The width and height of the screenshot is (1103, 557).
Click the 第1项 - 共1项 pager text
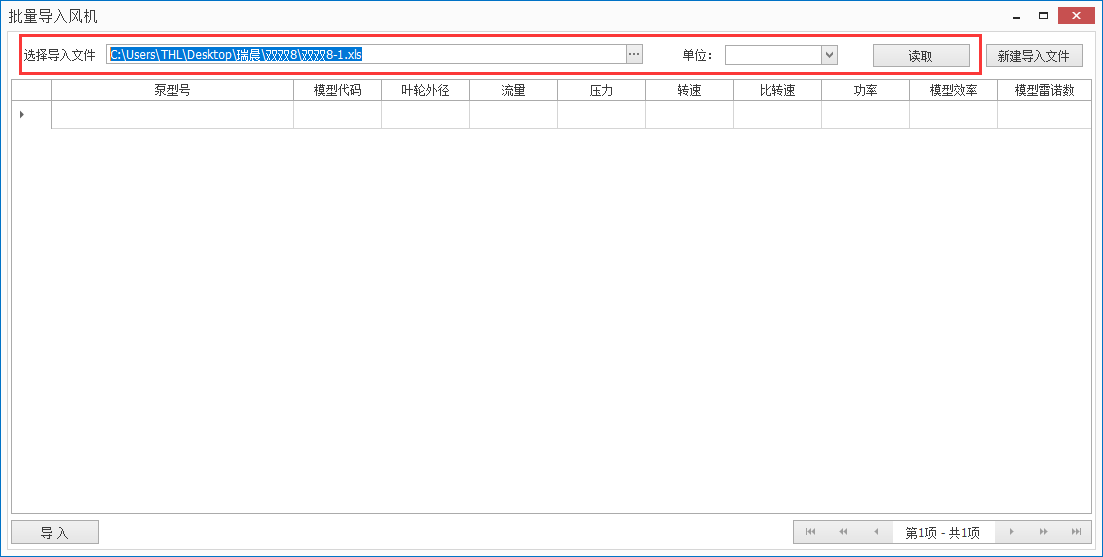(x=942, y=532)
